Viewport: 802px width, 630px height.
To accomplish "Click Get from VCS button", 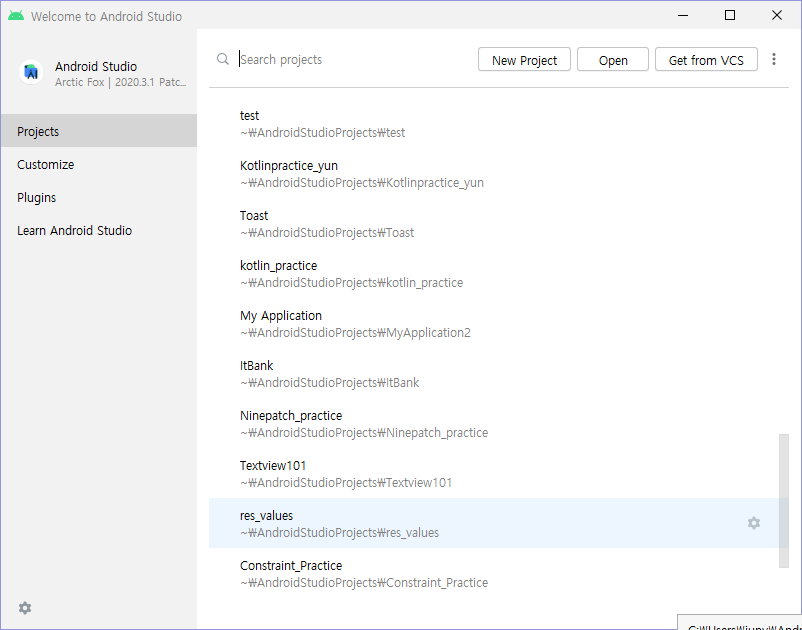I will [705, 60].
